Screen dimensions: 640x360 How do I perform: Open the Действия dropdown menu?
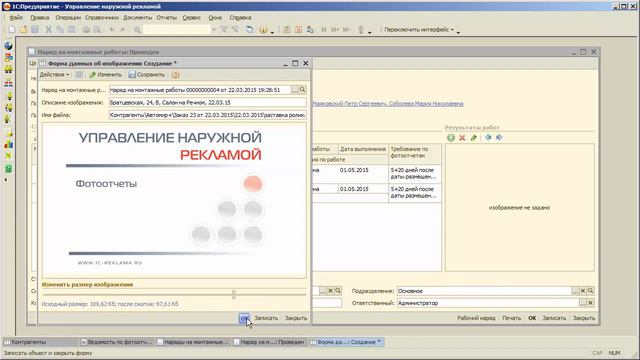click(54, 75)
